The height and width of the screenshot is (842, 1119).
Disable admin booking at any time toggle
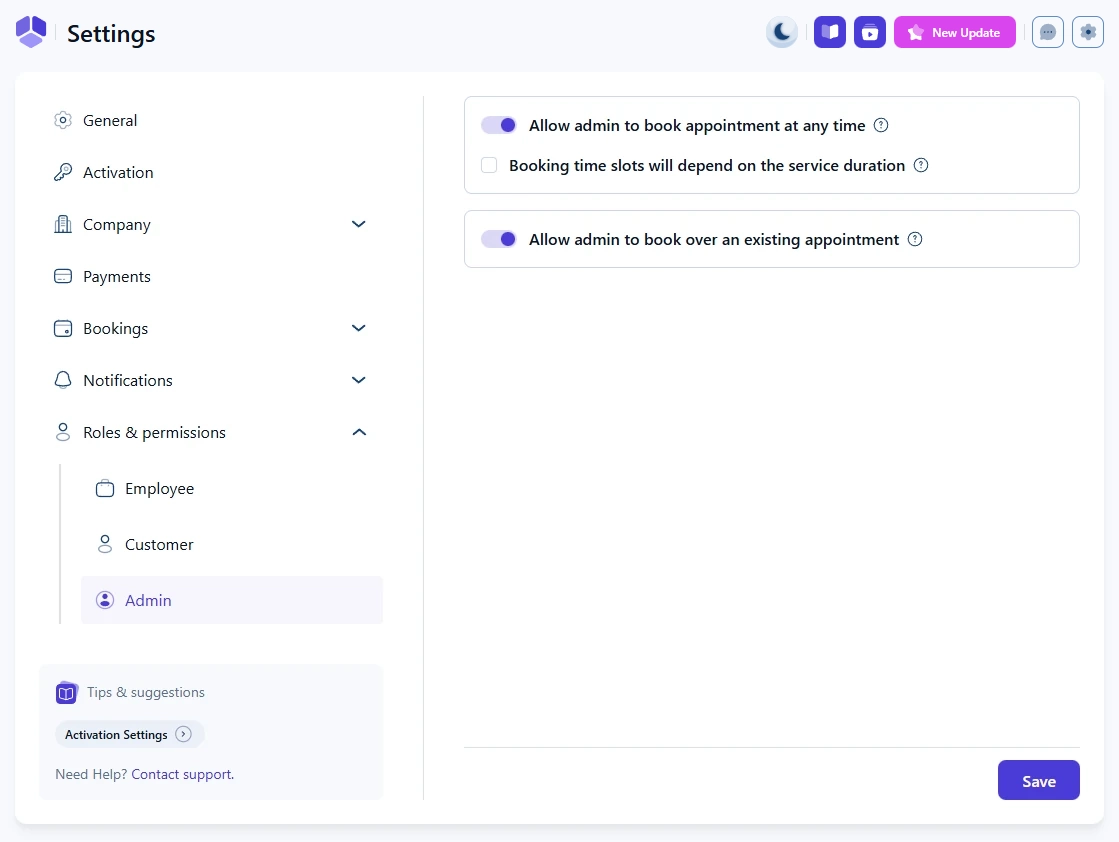click(499, 125)
